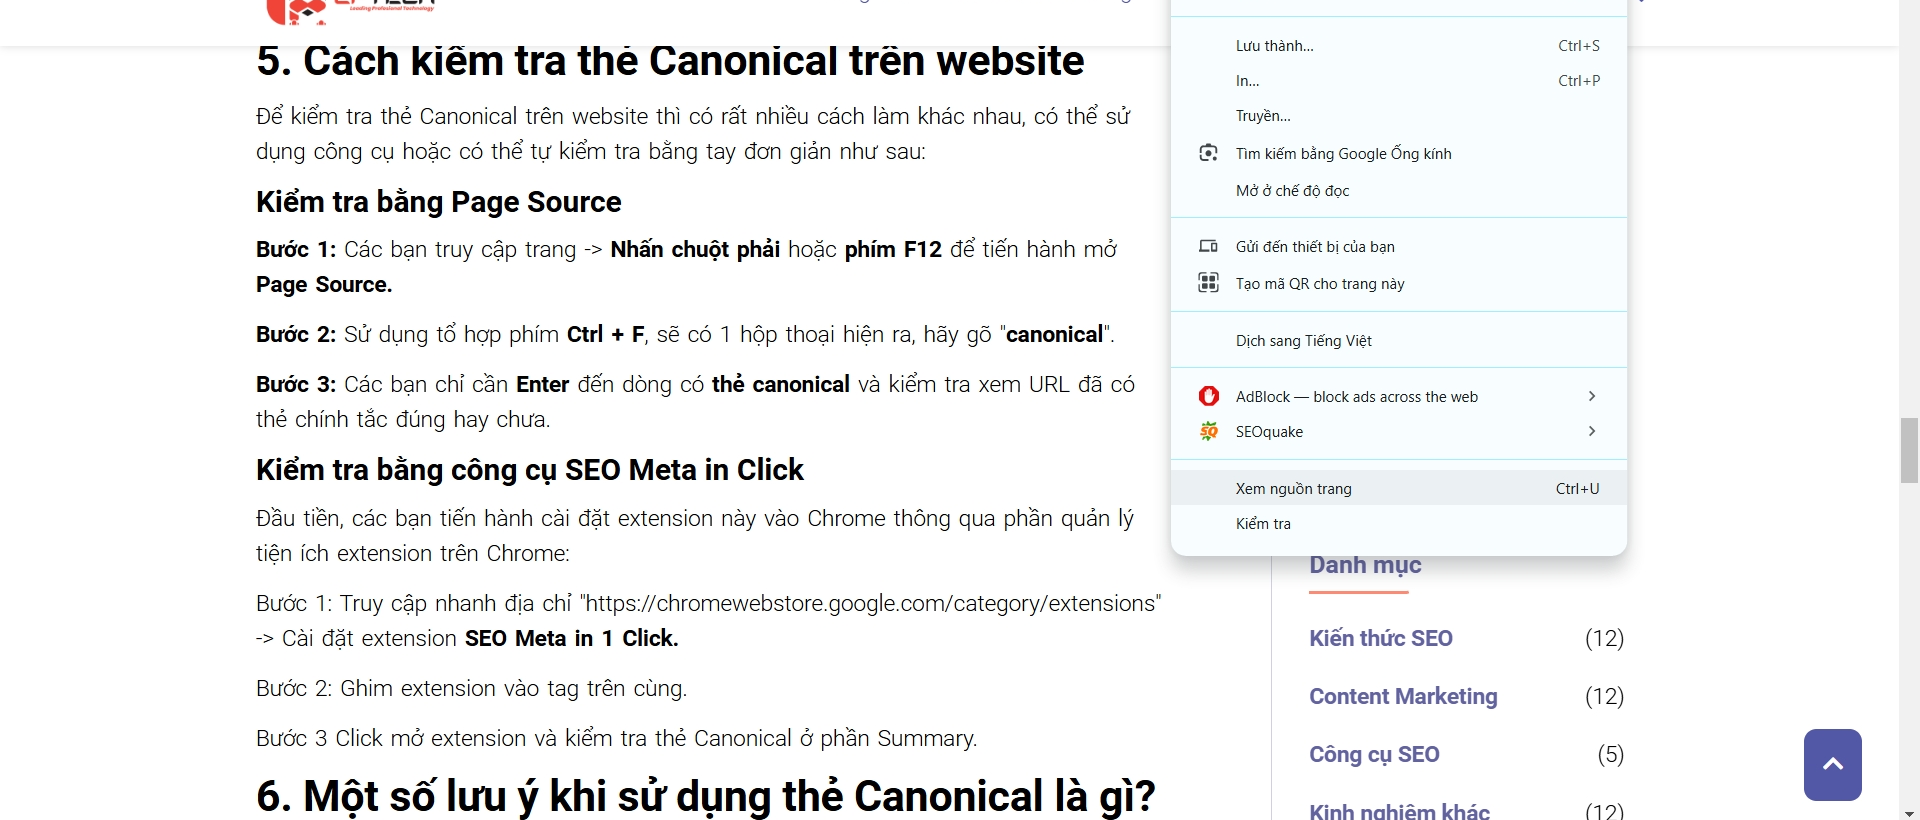Click bold text 'thẻ canonical' in Bước 3
The image size is (1920, 820).
point(781,384)
